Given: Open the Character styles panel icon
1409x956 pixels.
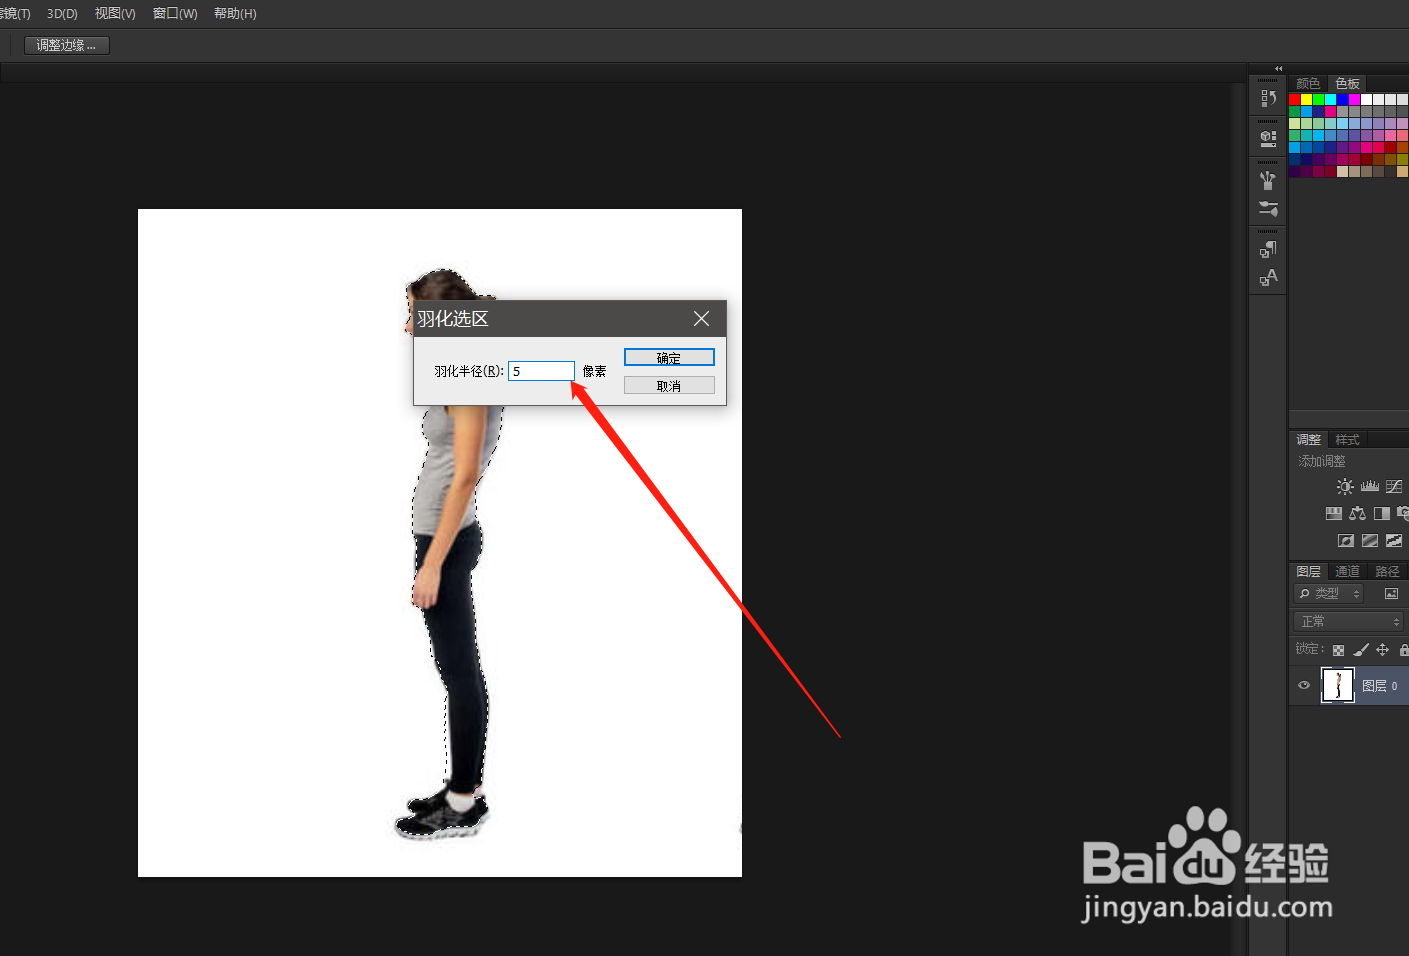Looking at the screenshot, I should click(x=1268, y=277).
